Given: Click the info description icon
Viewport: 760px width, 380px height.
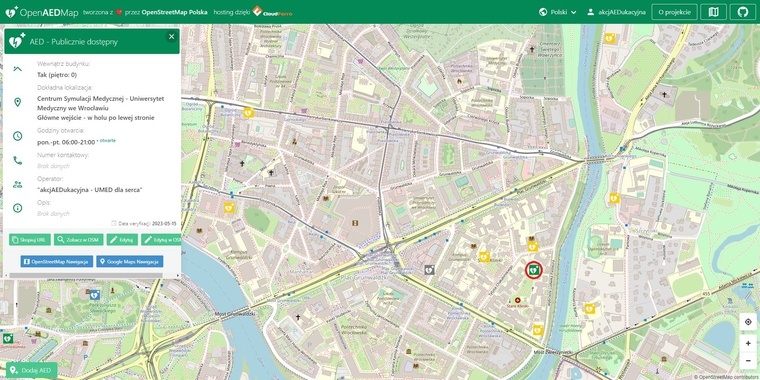Looking at the screenshot, I should [x=17, y=208].
